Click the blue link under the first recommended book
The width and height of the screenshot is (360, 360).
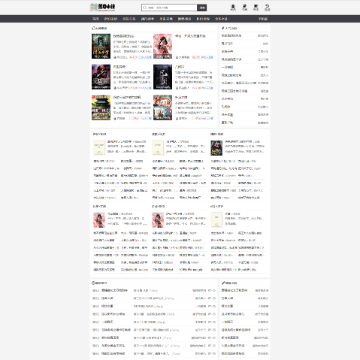point(145,57)
